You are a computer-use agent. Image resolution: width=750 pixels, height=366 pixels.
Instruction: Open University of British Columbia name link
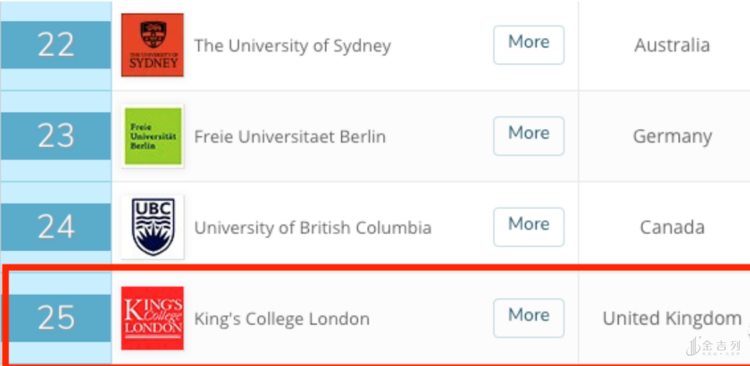pos(313,228)
